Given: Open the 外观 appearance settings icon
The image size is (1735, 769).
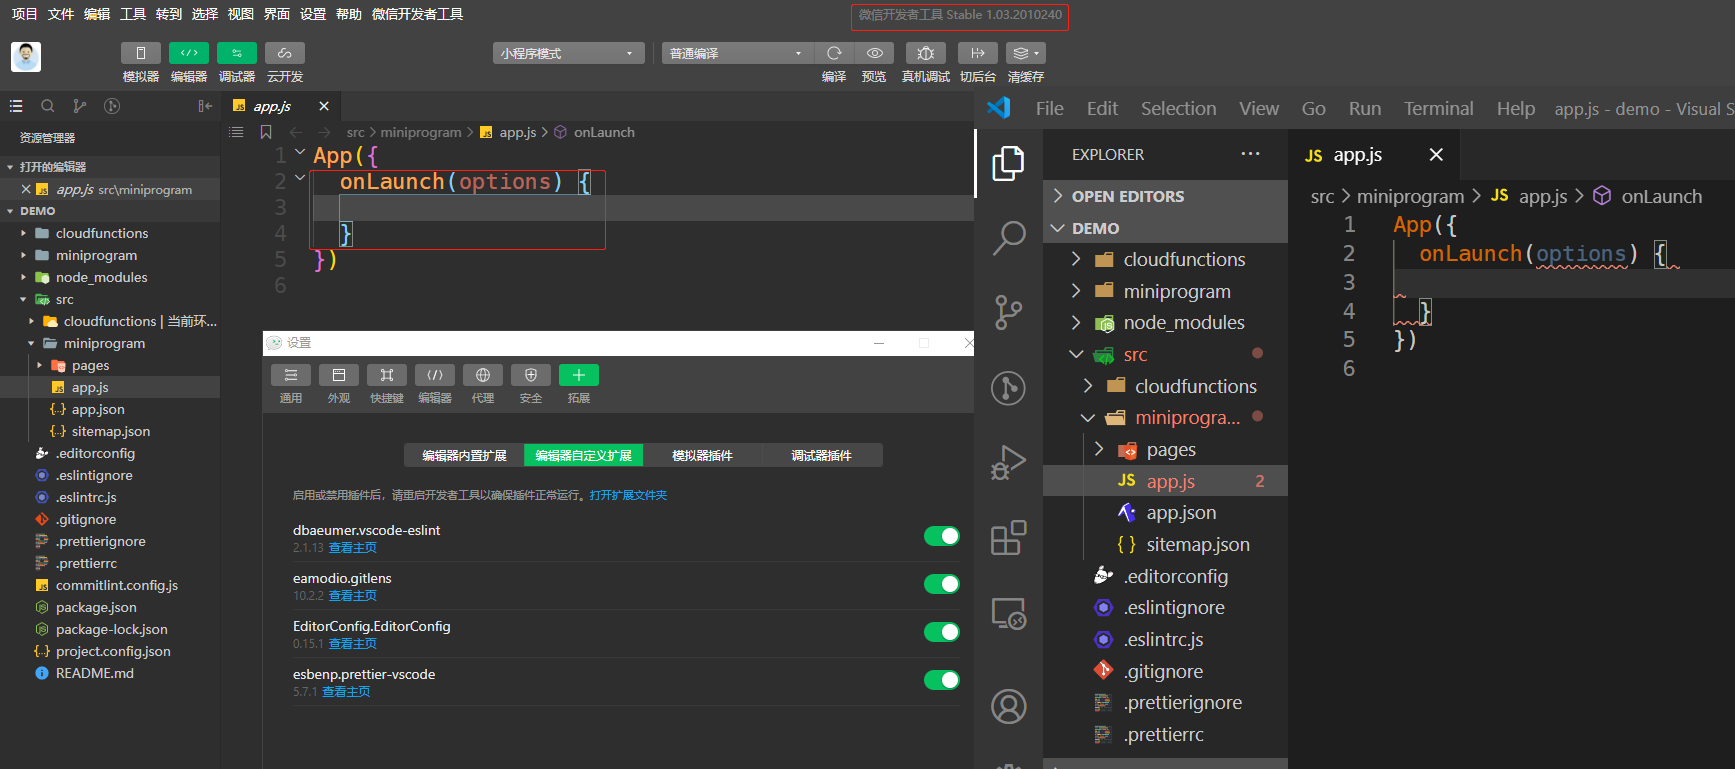Looking at the screenshot, I should 339,375.
